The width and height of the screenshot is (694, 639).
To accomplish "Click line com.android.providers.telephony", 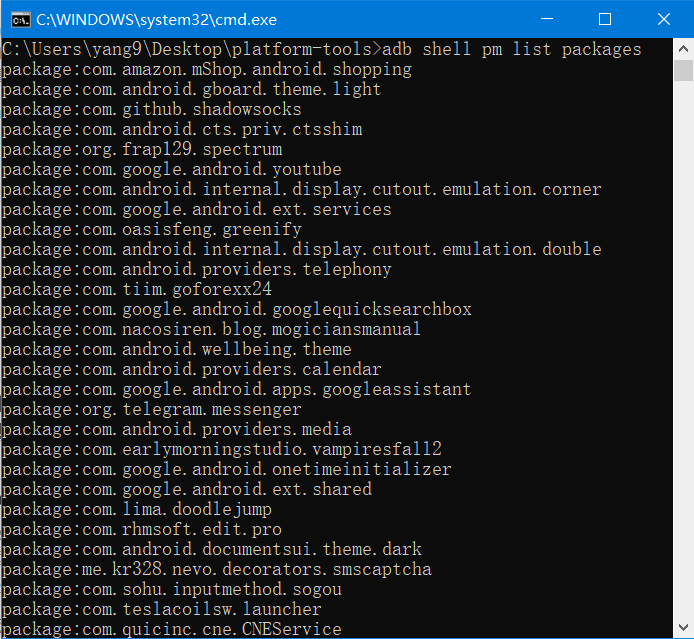I will pos(197,269).
